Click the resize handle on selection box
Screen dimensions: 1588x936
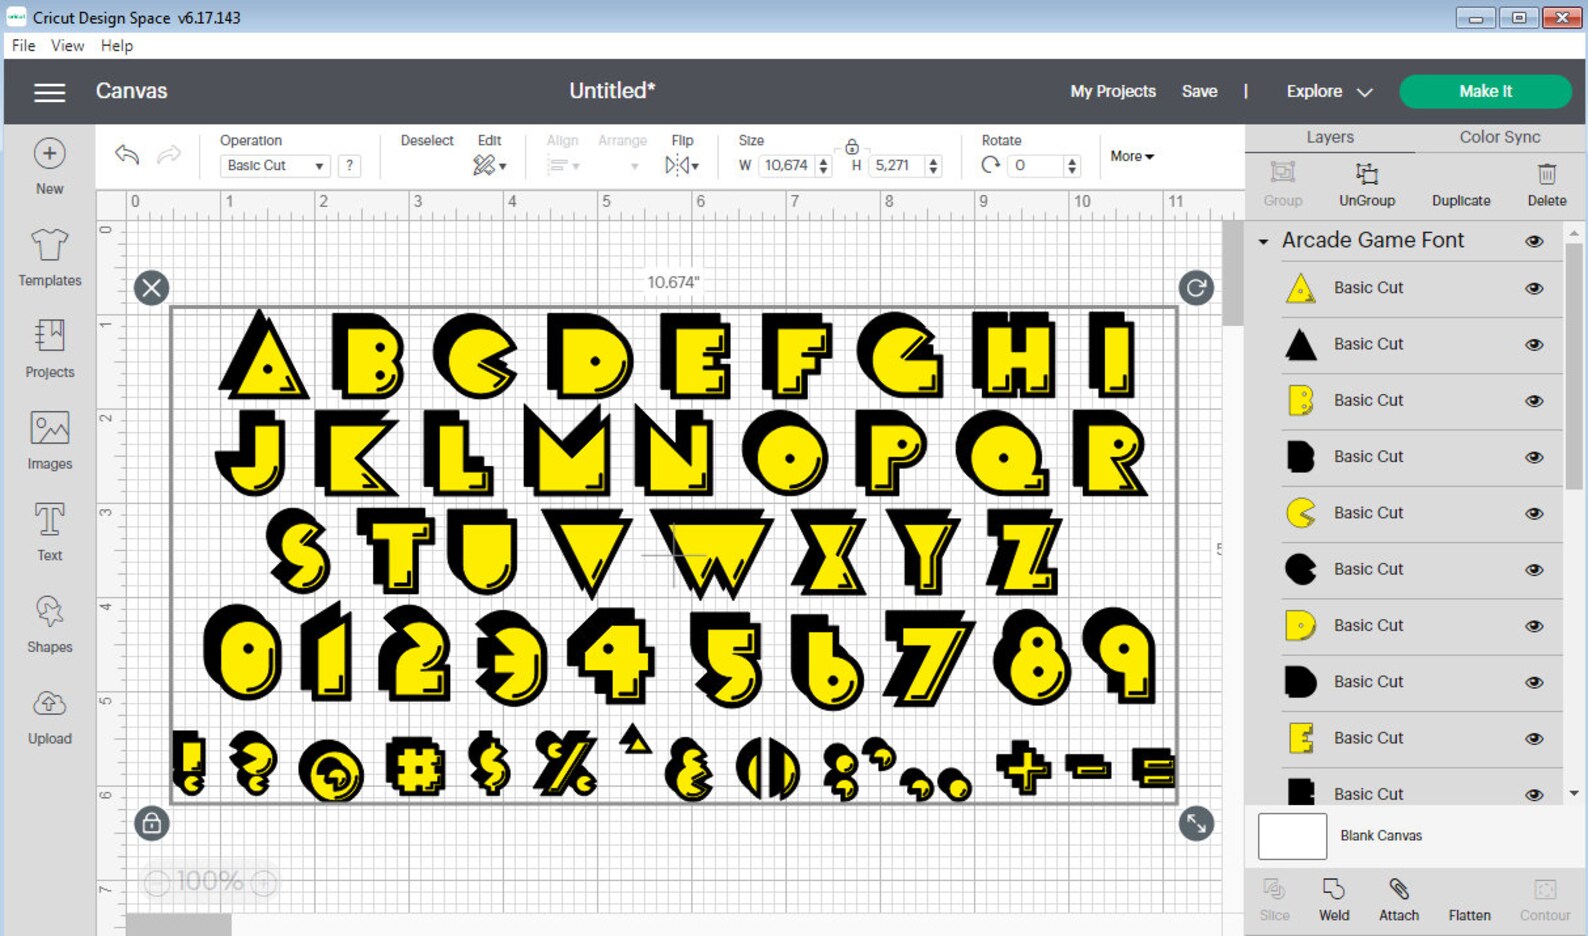coord(1196,823)
